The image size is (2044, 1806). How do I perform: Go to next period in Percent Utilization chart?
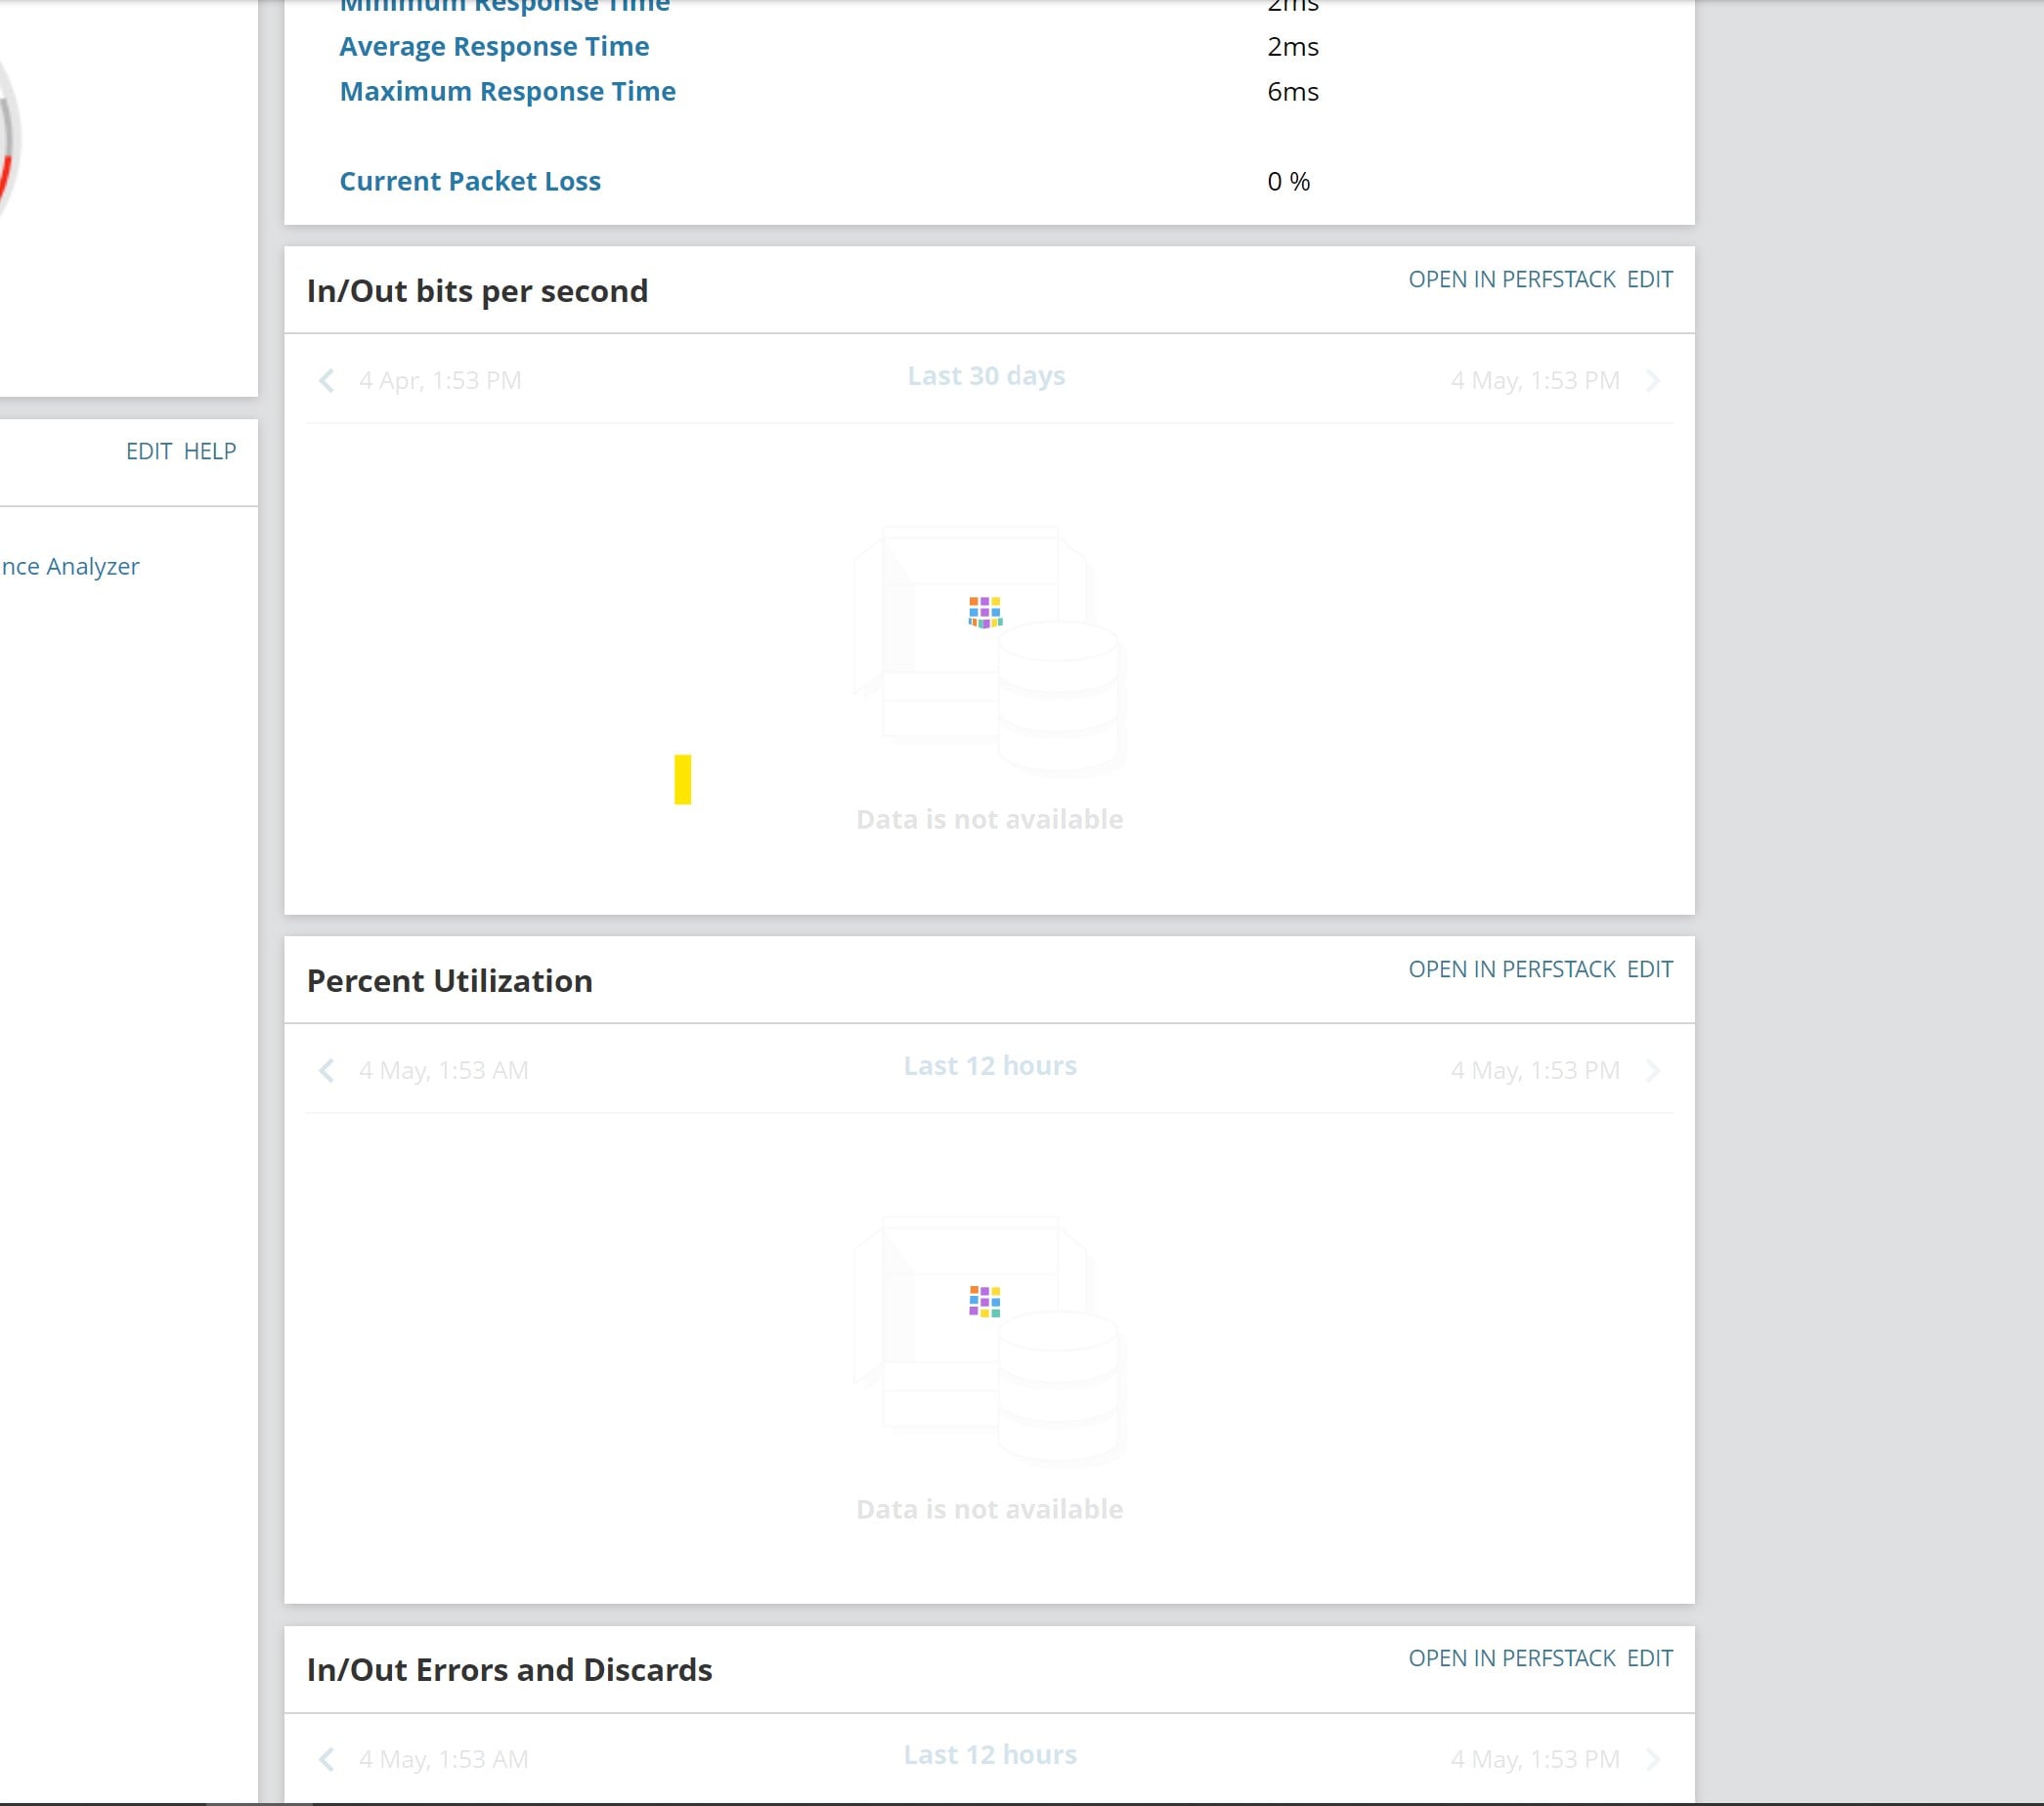(x=1653, y=1070)
